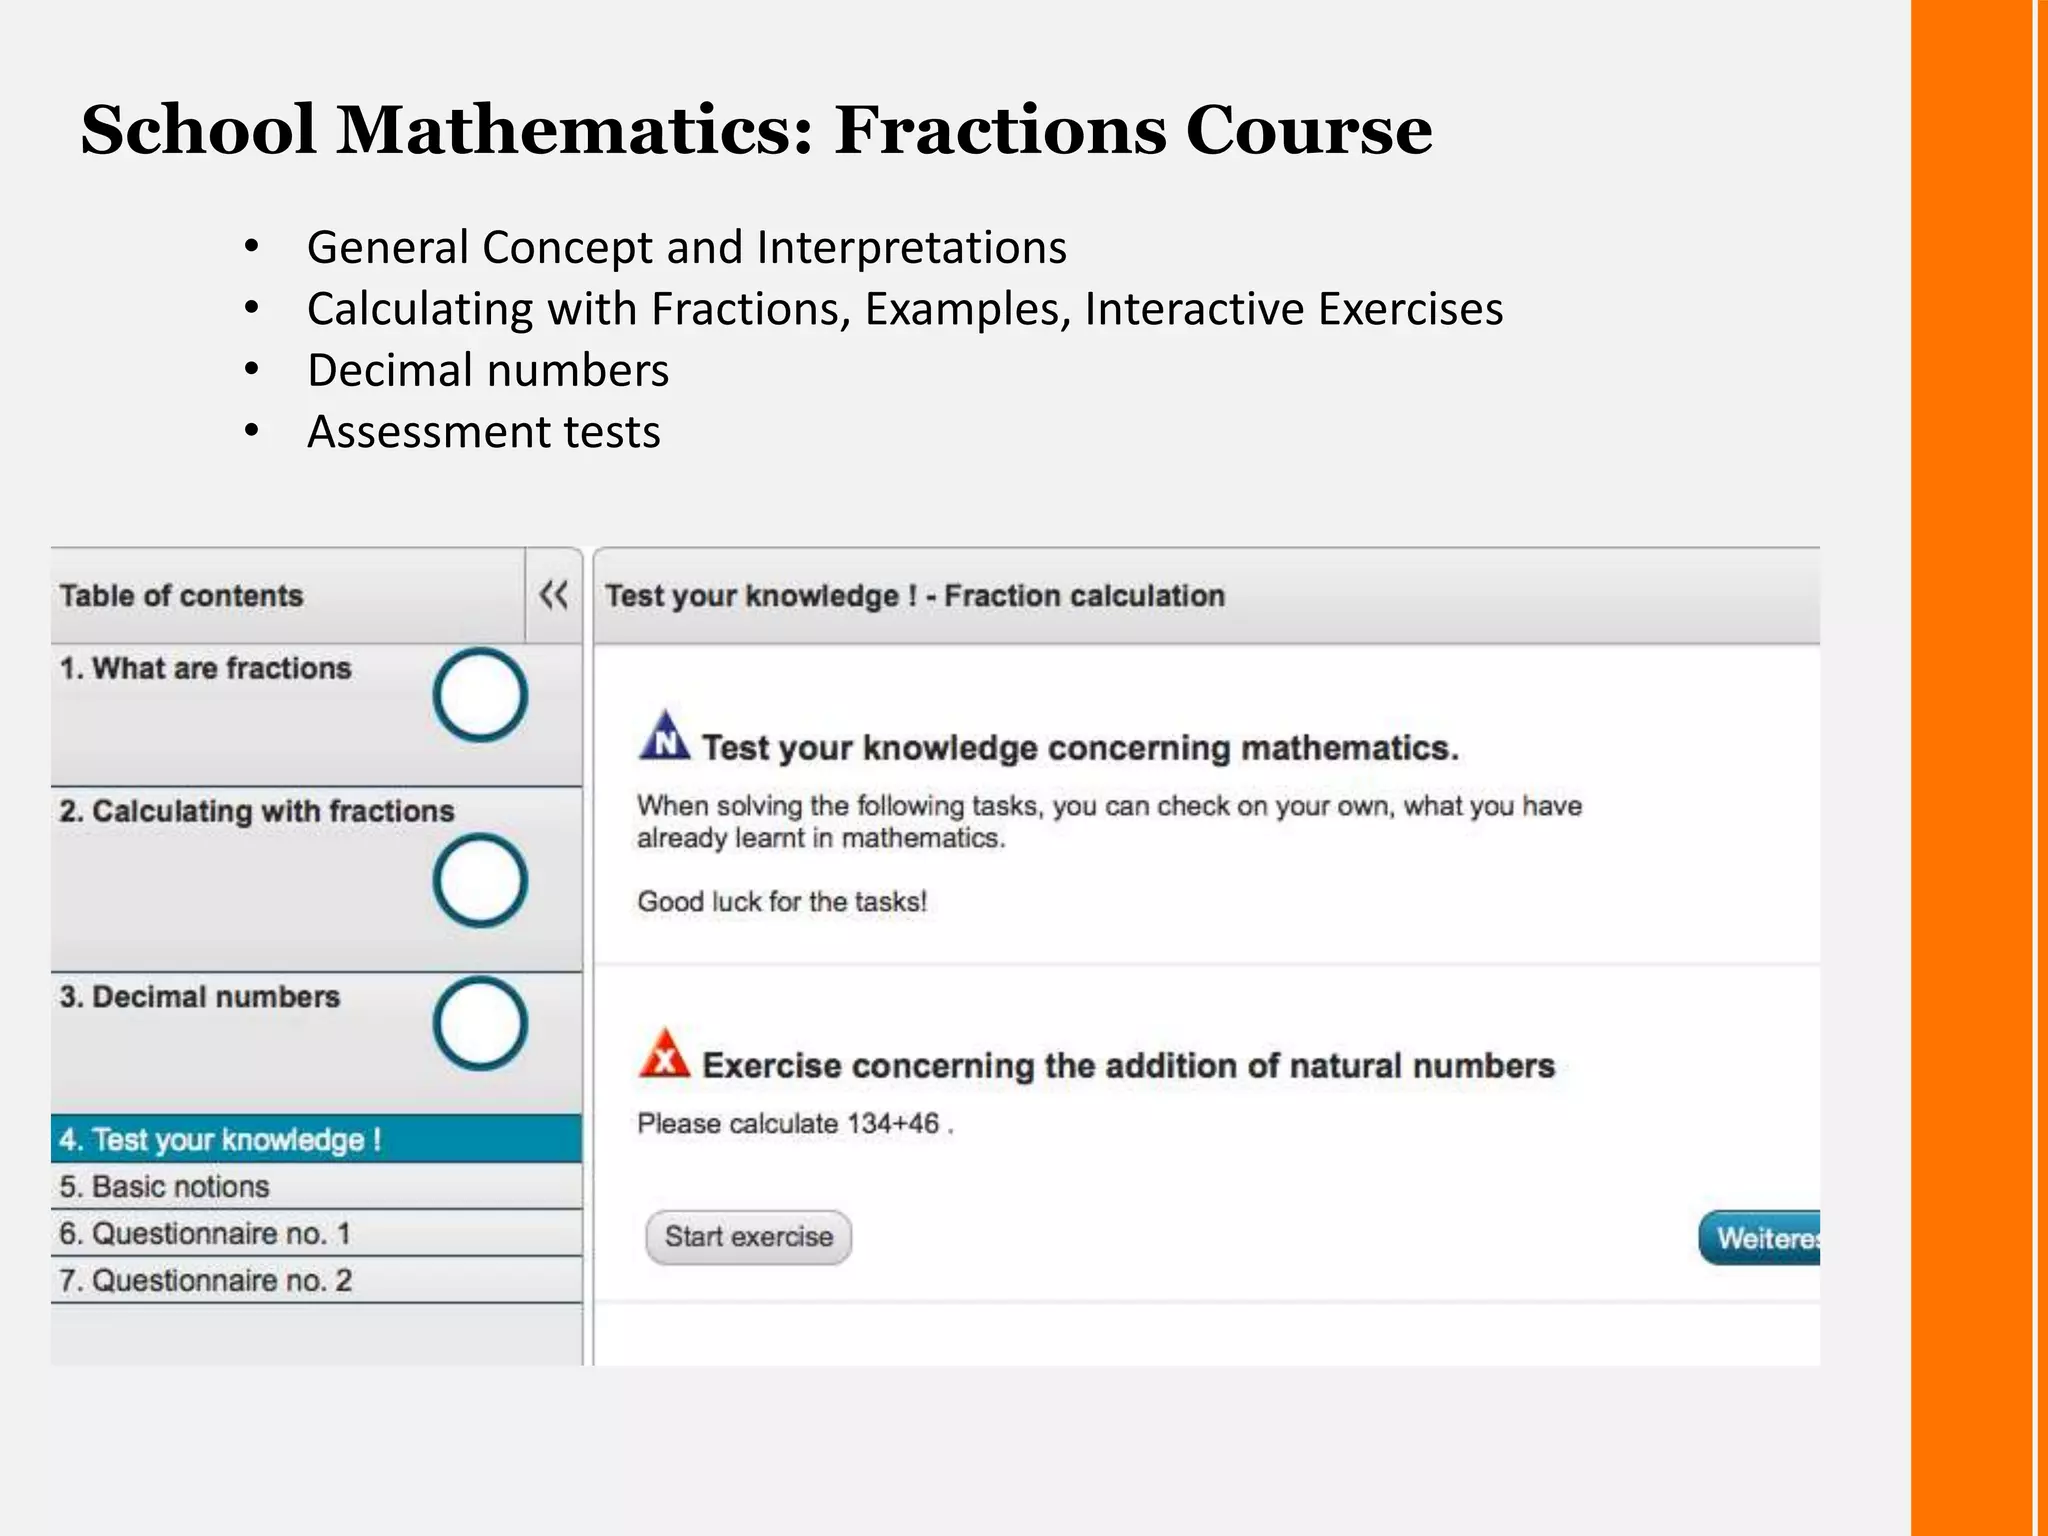The image size is (2048, 1536).
Task: Select 4. Test your knowledge ! entry
Action: (x=316, y=1139)
